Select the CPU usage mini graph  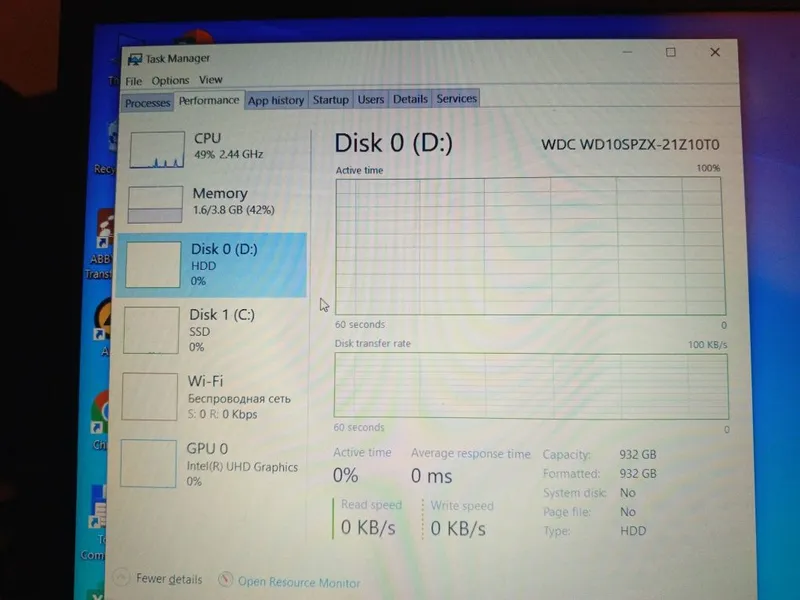tap(157, 149)
